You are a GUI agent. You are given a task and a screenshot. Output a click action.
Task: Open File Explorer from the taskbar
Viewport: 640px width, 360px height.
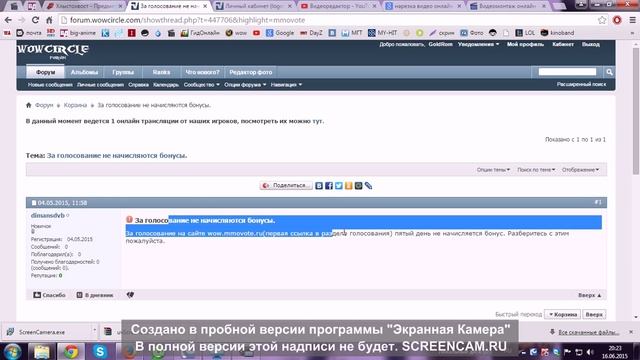(x=42, y=351)
